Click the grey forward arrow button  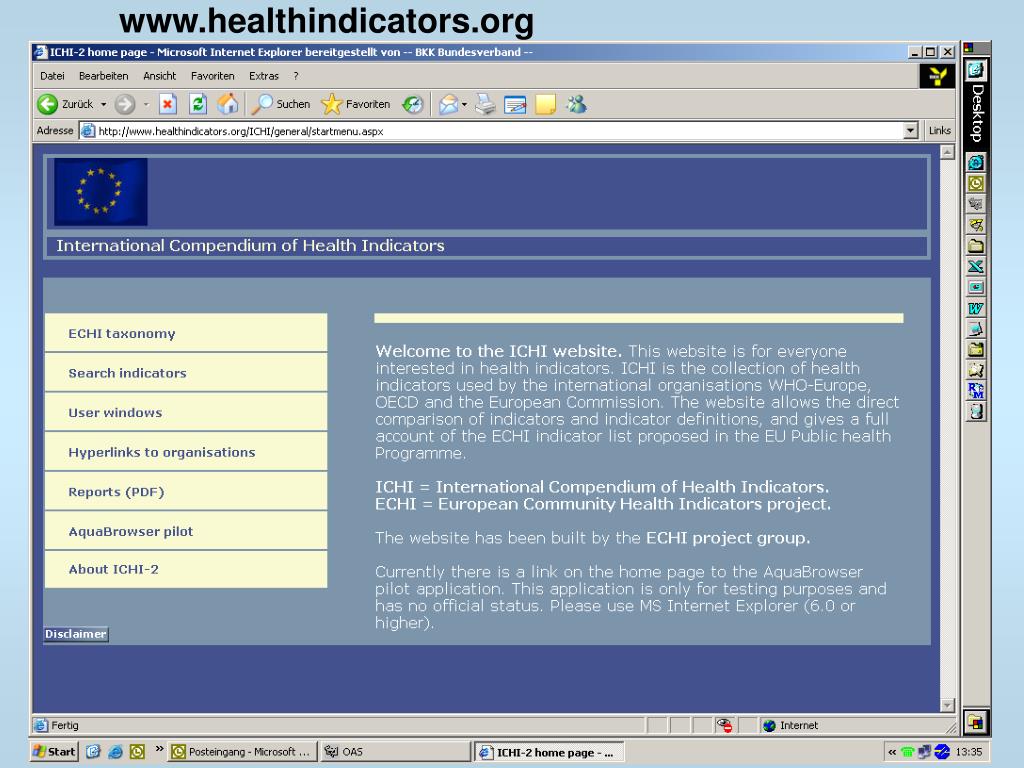[125, 104]
